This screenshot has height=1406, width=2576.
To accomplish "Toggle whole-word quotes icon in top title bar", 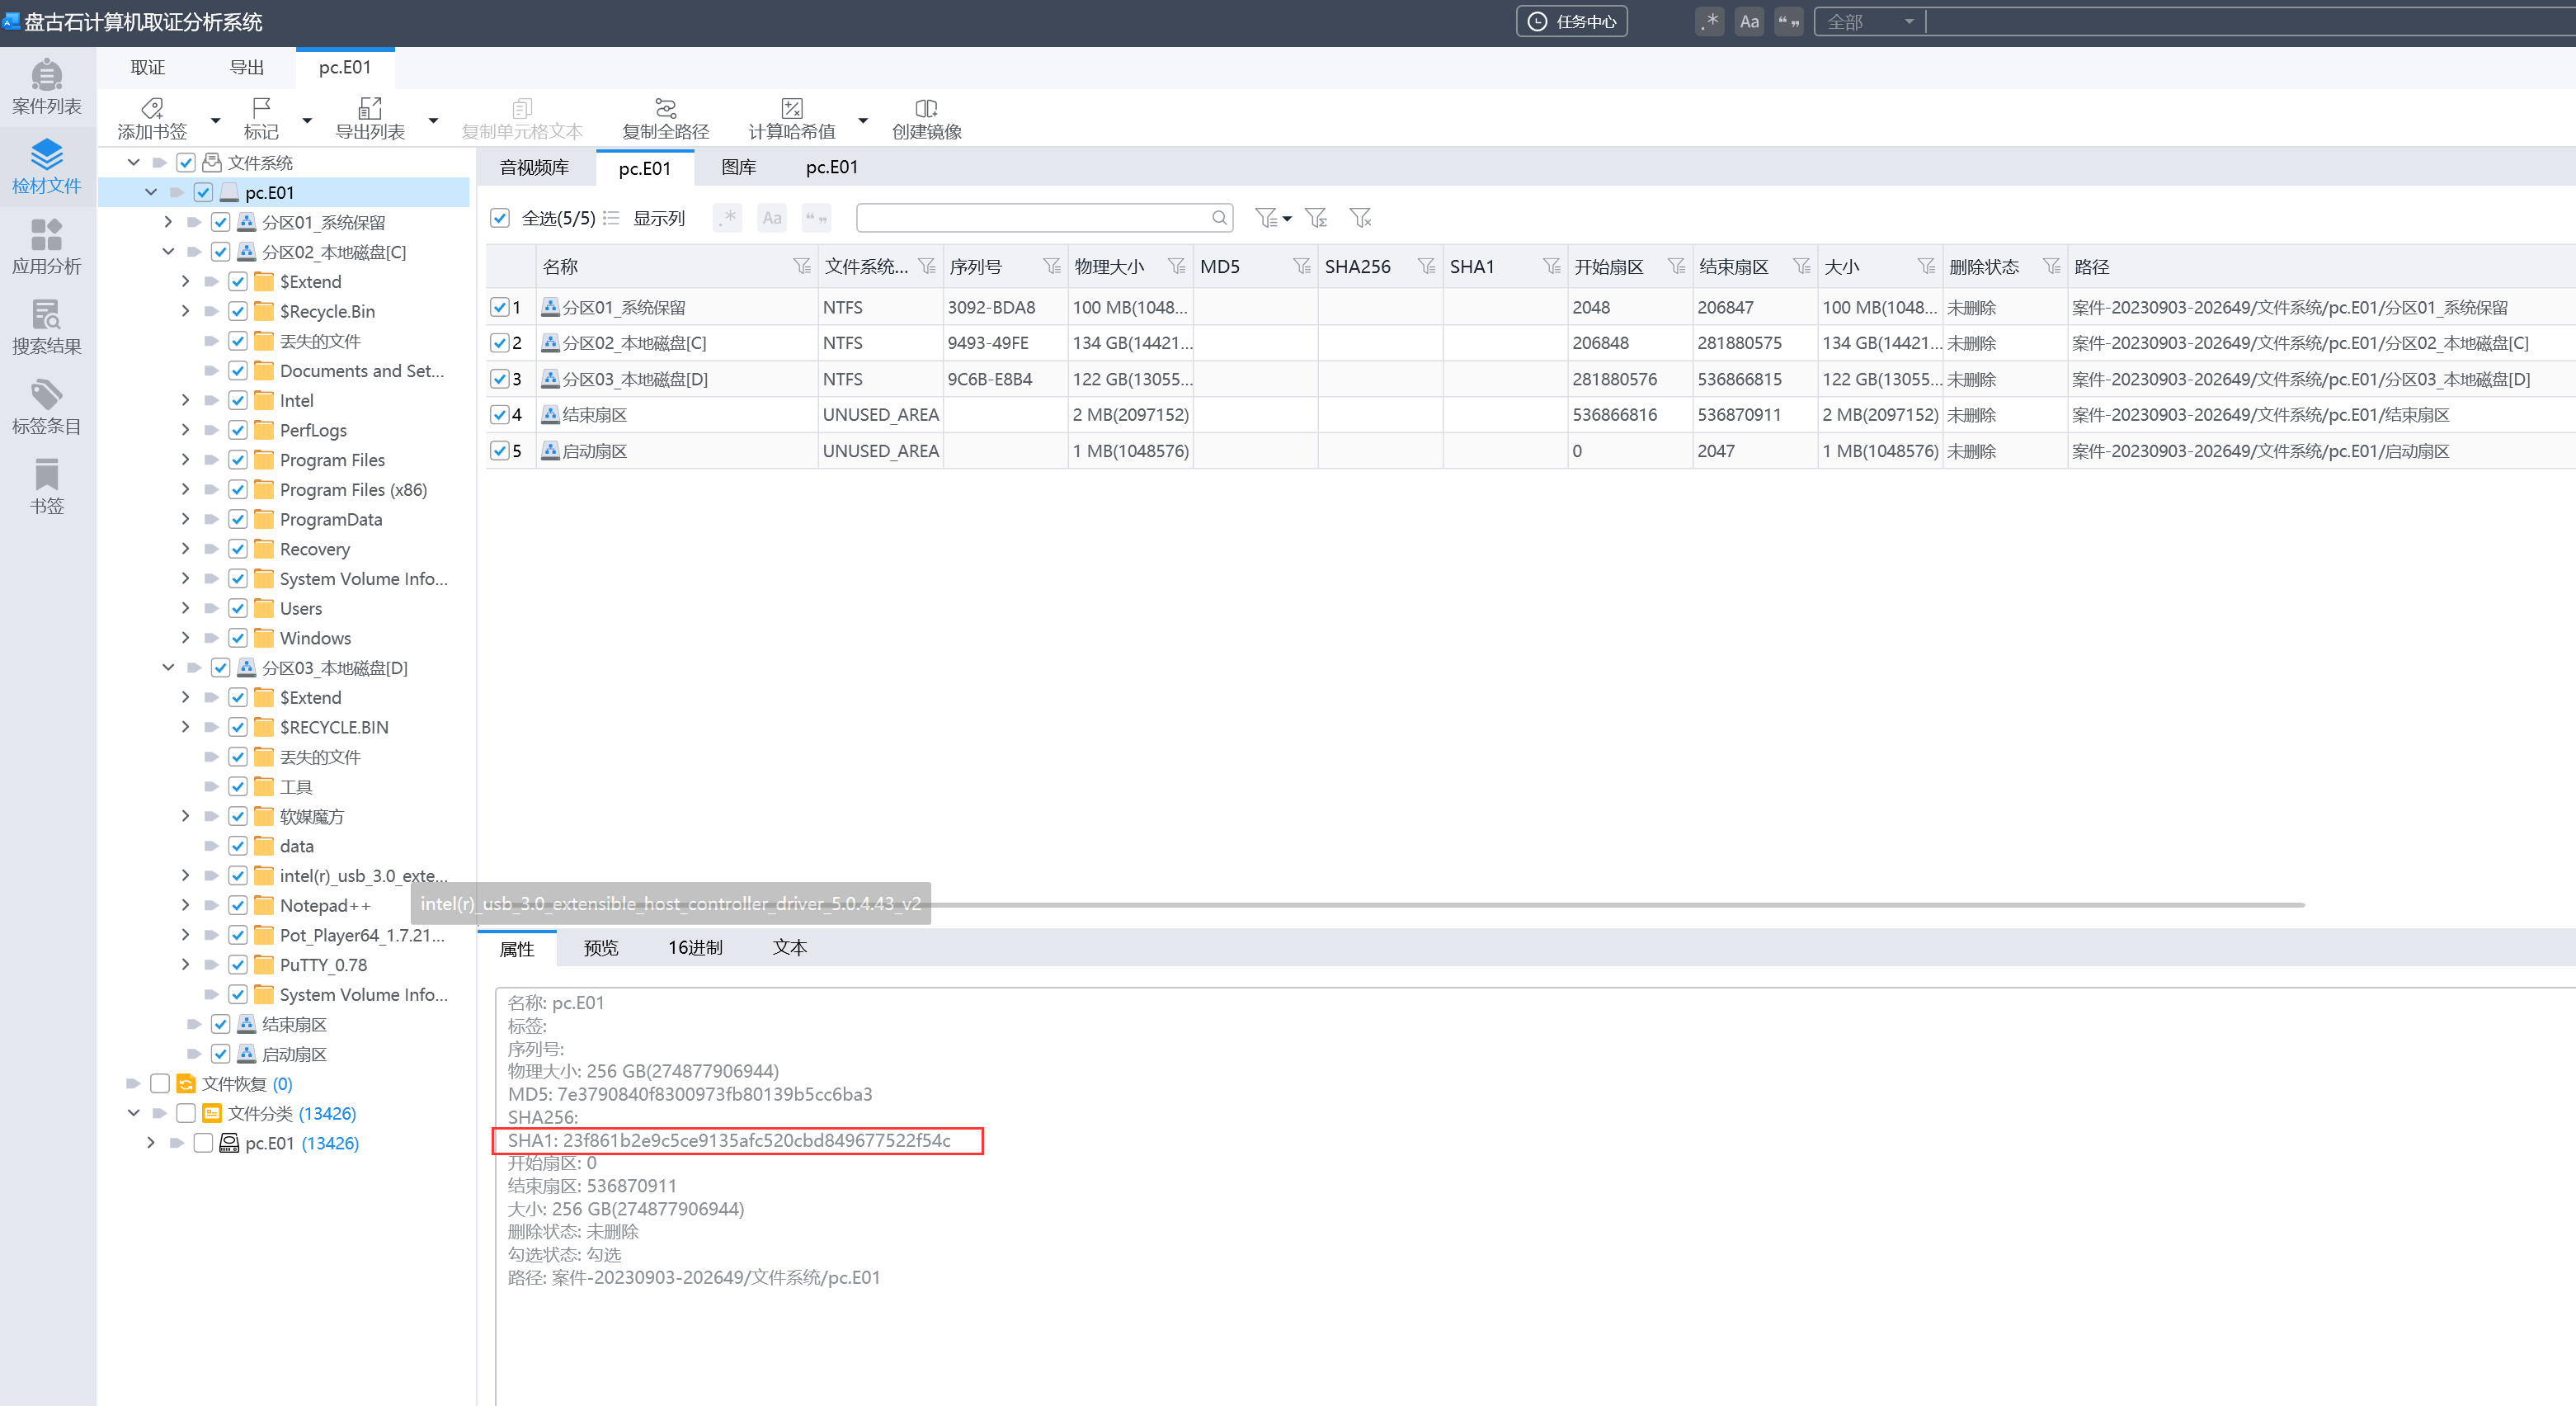I will (x=1789, y=22).
